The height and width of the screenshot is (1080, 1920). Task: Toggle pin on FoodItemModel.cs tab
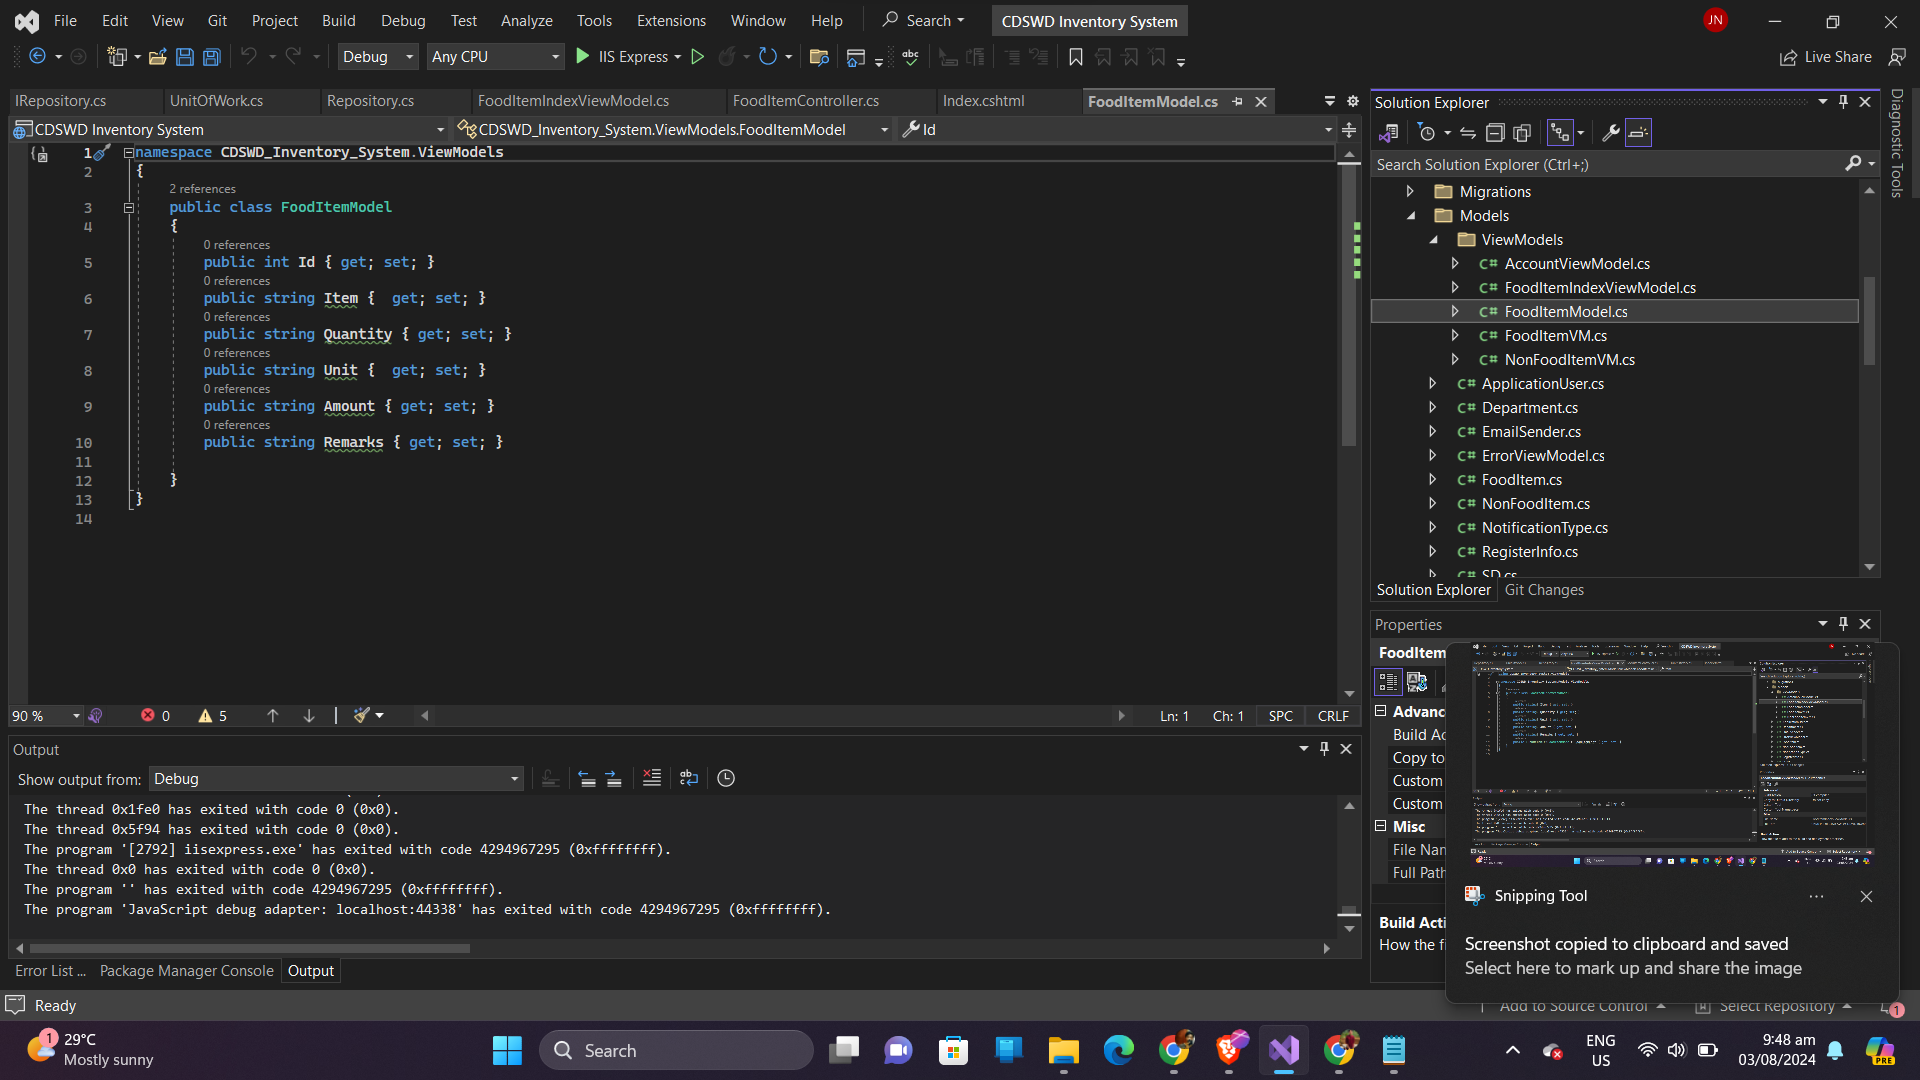1238,102
